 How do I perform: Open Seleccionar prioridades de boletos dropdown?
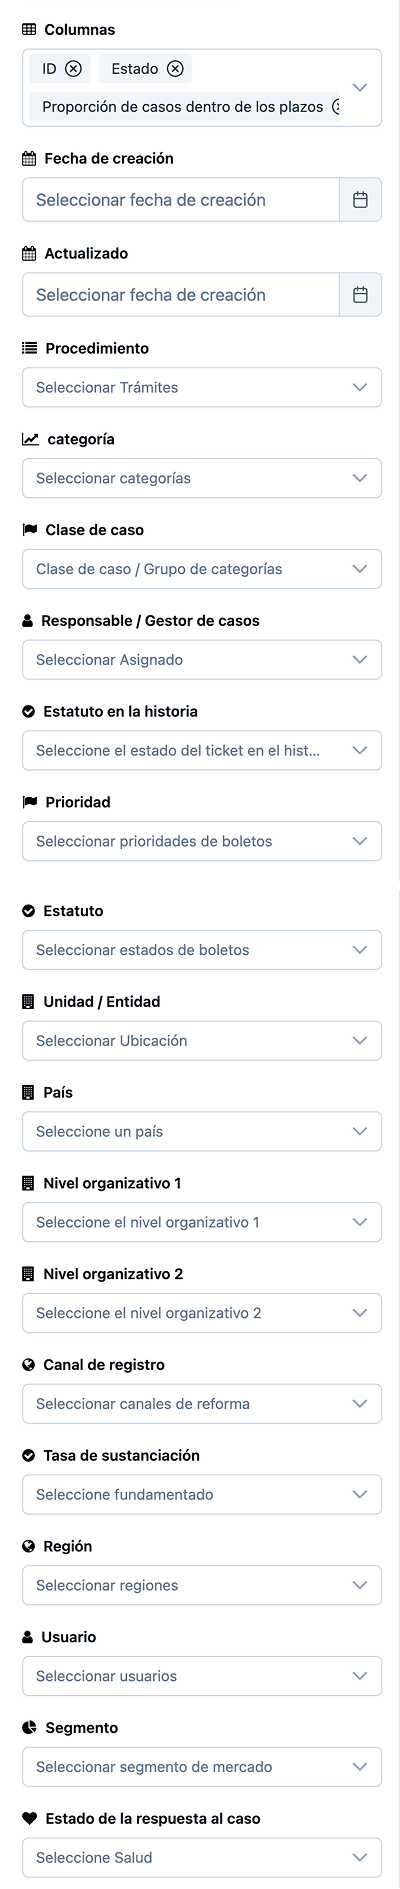coord(202,842)
